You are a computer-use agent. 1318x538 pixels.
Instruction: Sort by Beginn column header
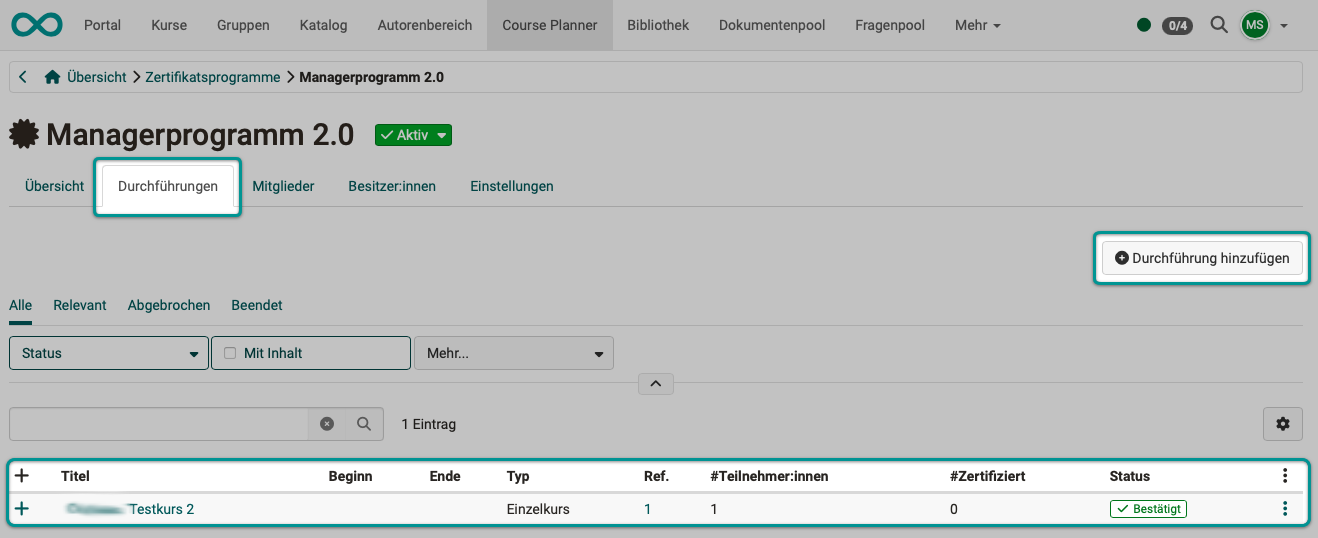pos(350,476)
